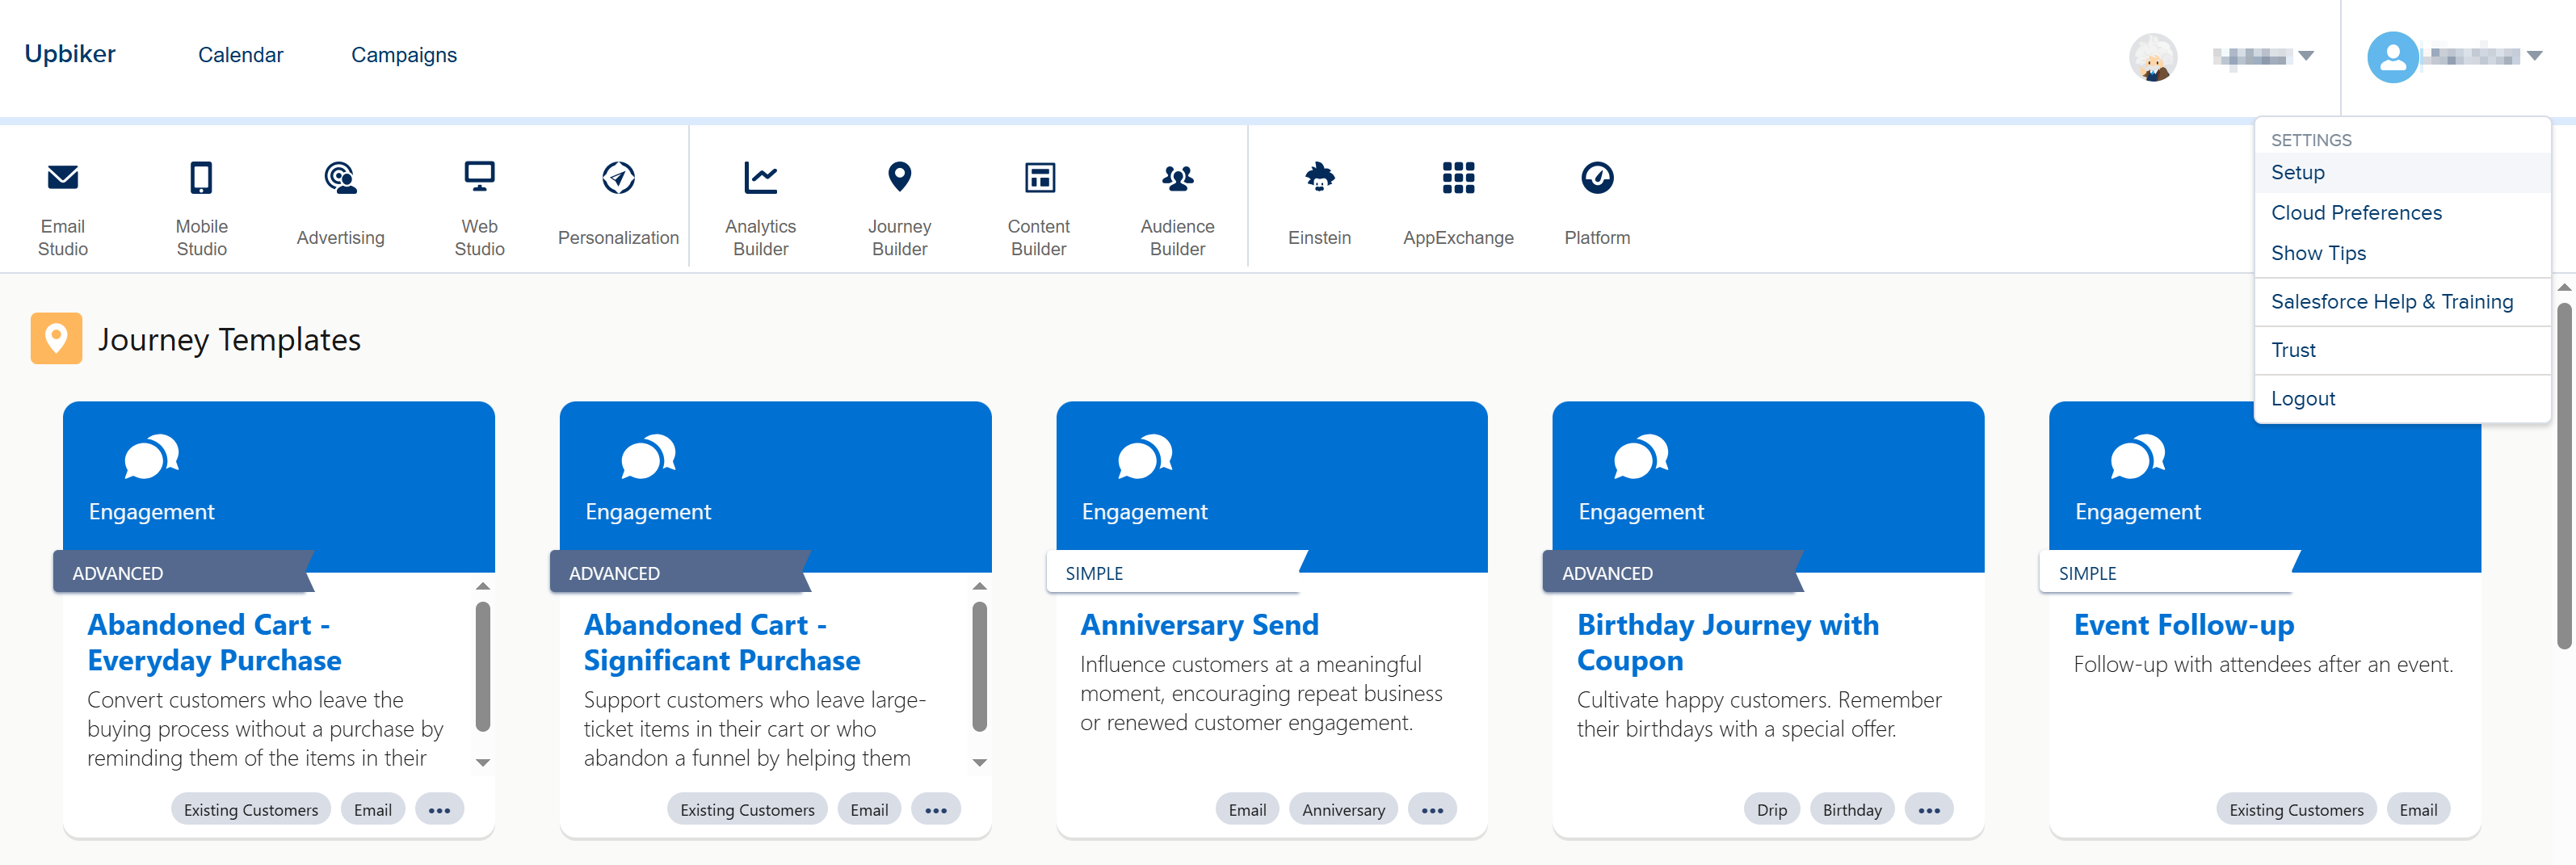
Task: Go to the Campaigns tab
Action: click(404, 55)
